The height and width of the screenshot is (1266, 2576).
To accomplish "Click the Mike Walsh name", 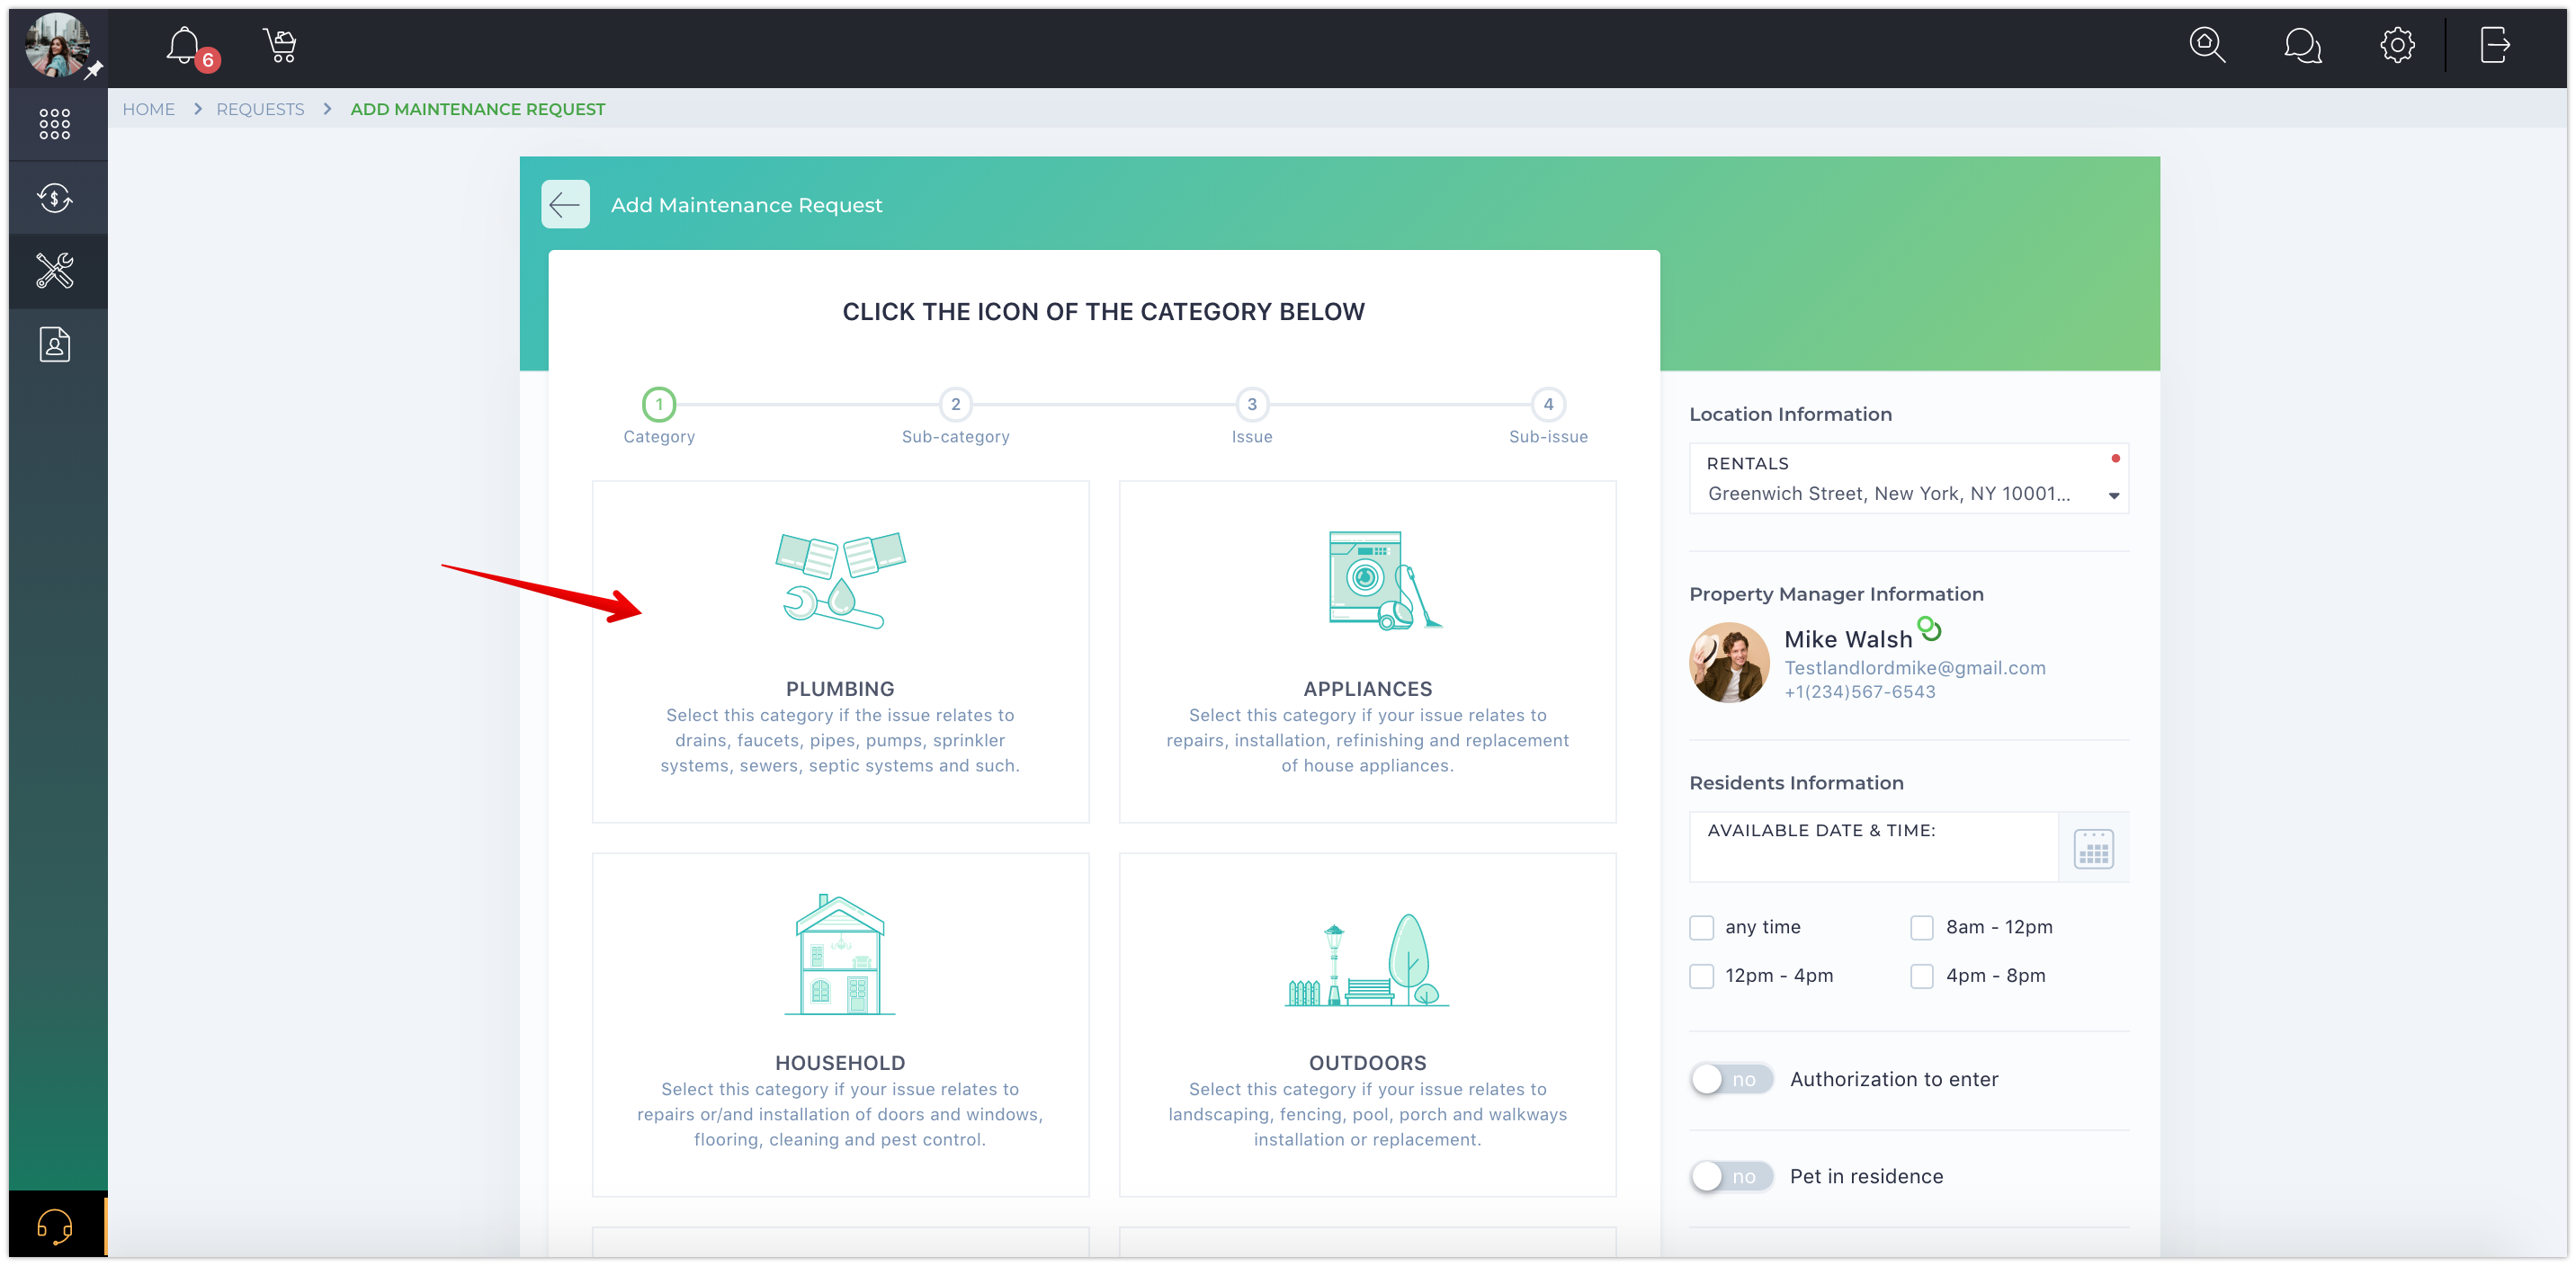I will pos(1848,640).
